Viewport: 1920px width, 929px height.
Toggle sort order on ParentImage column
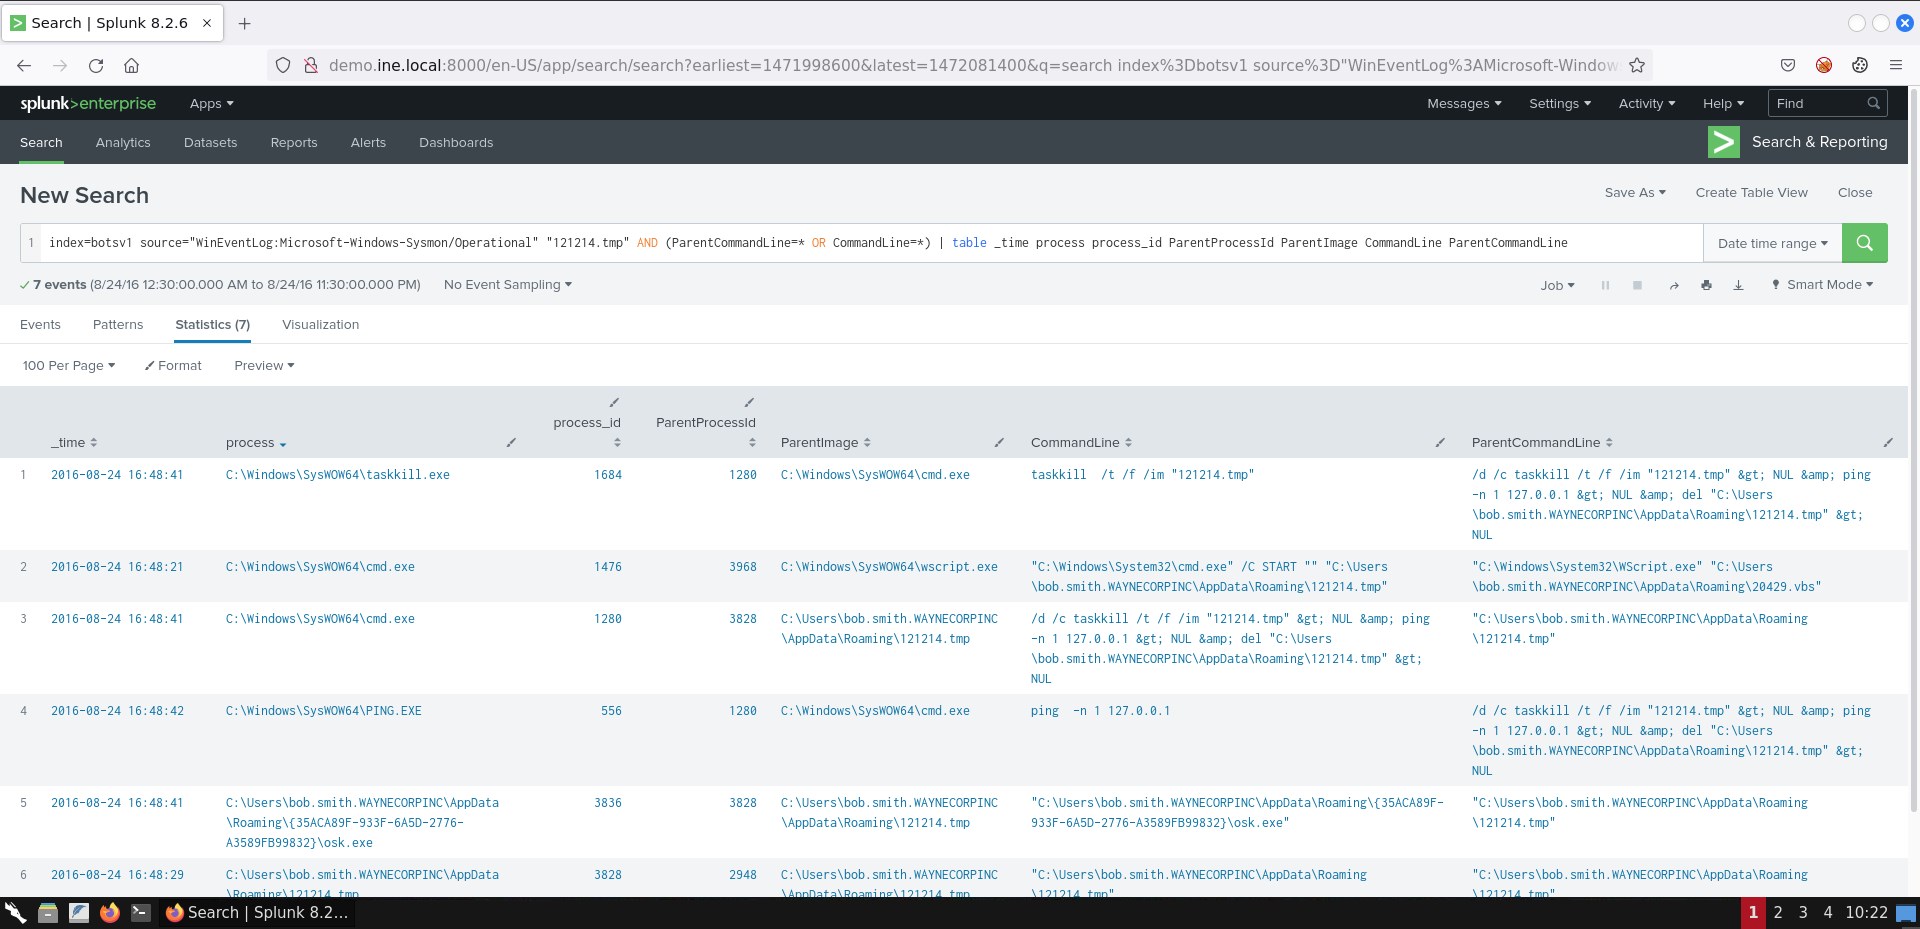point(825,442)
